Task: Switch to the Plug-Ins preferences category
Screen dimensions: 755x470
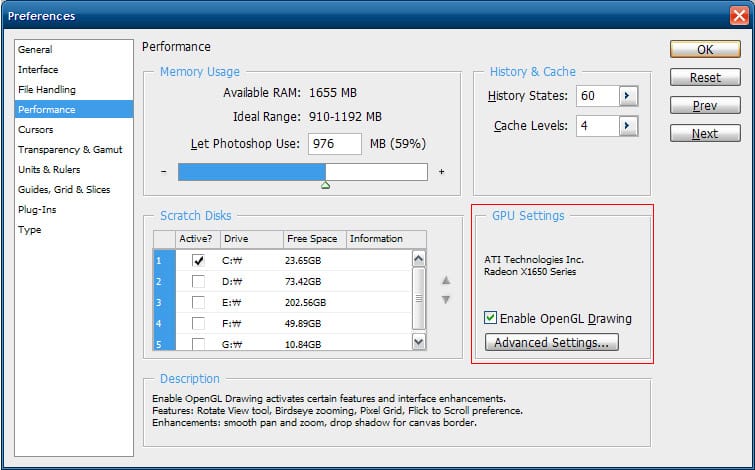Action: pyautogui.click(x=36, y=209)
